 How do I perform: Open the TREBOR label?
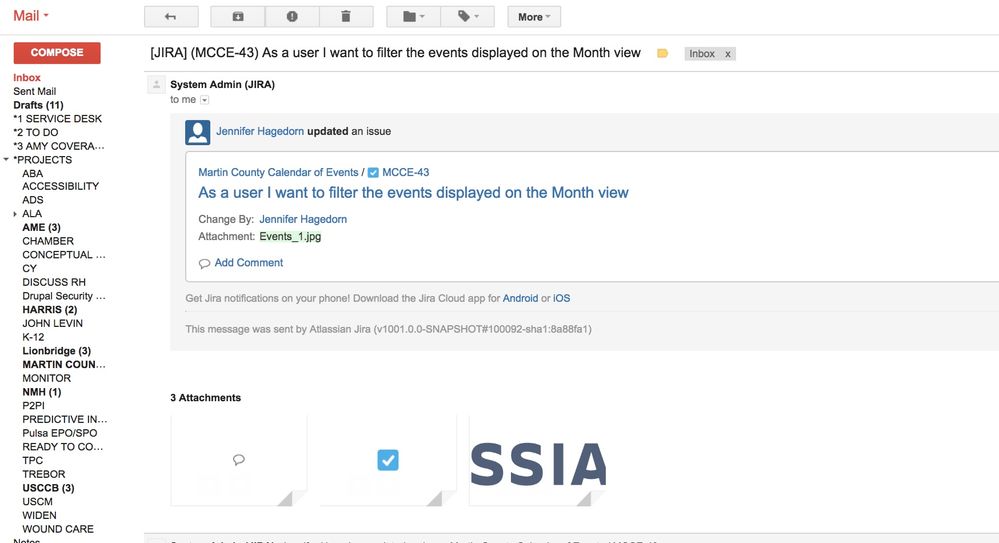click(43, 474)
